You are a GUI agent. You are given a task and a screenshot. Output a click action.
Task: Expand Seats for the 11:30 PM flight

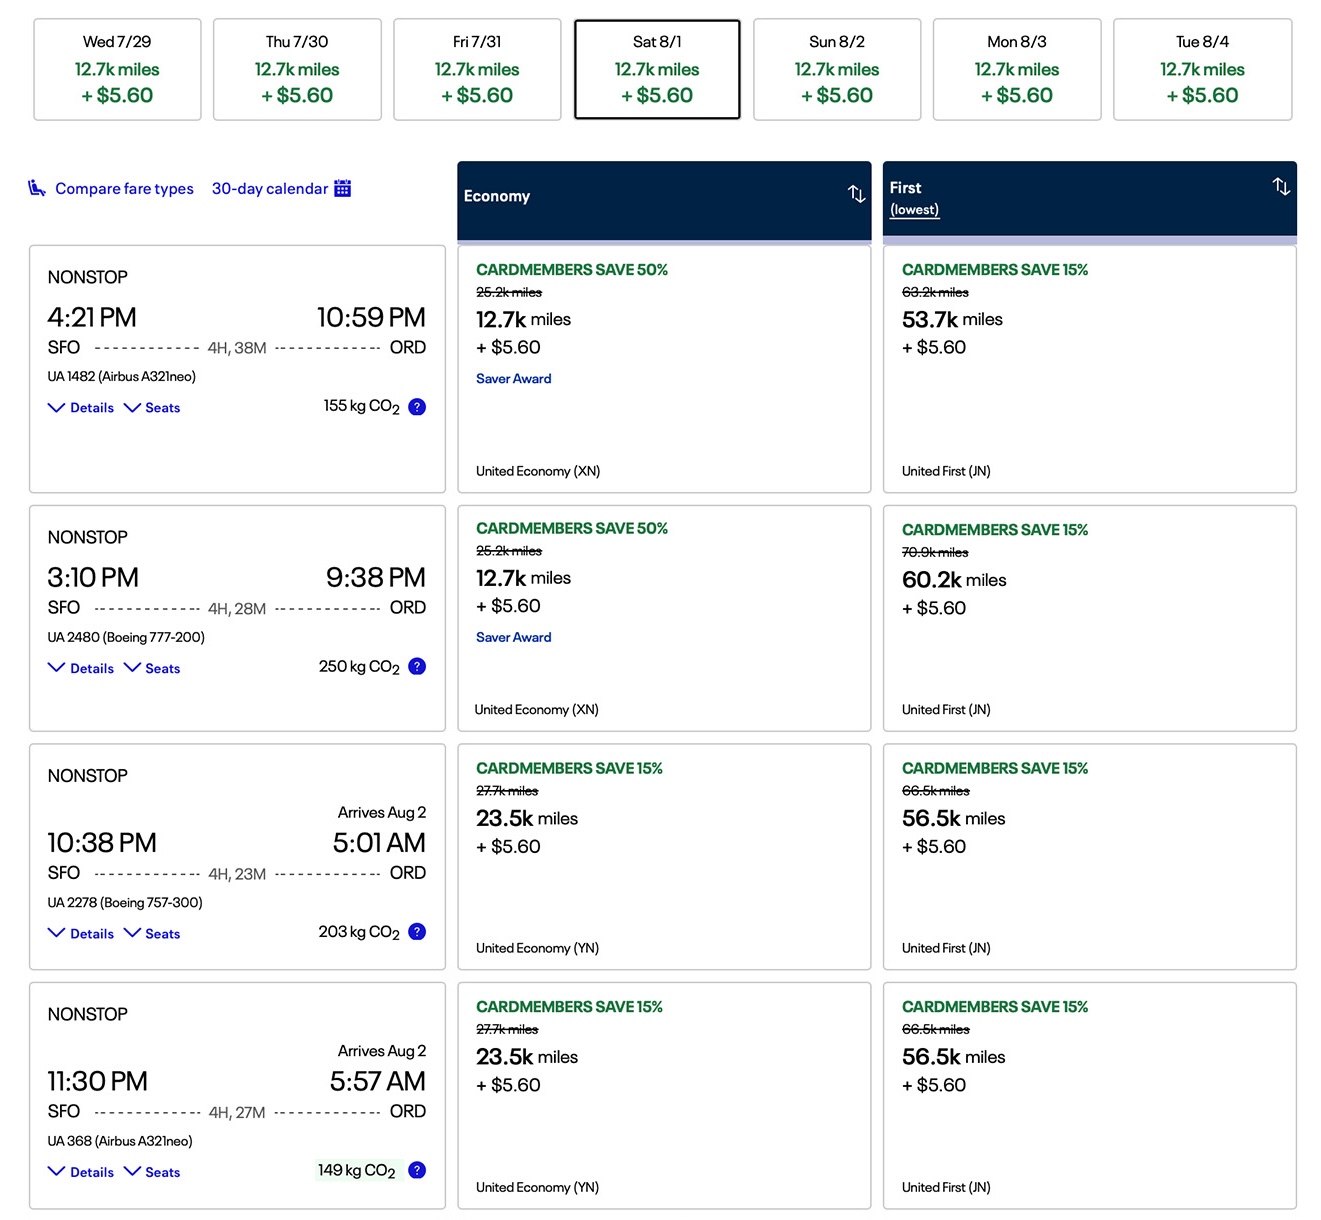[152, 1172]
